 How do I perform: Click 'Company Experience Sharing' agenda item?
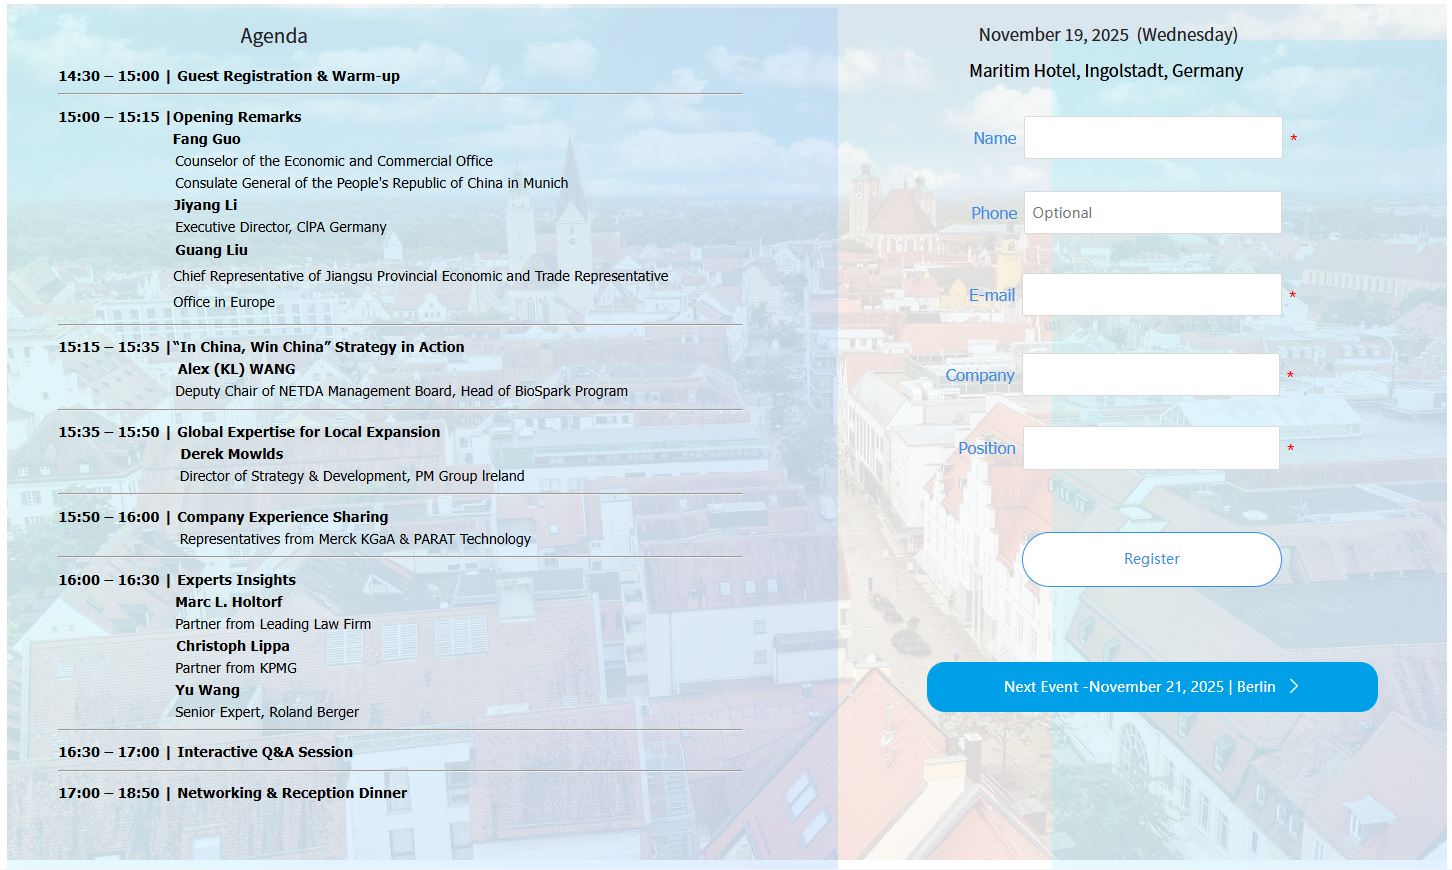pos(283,517)
